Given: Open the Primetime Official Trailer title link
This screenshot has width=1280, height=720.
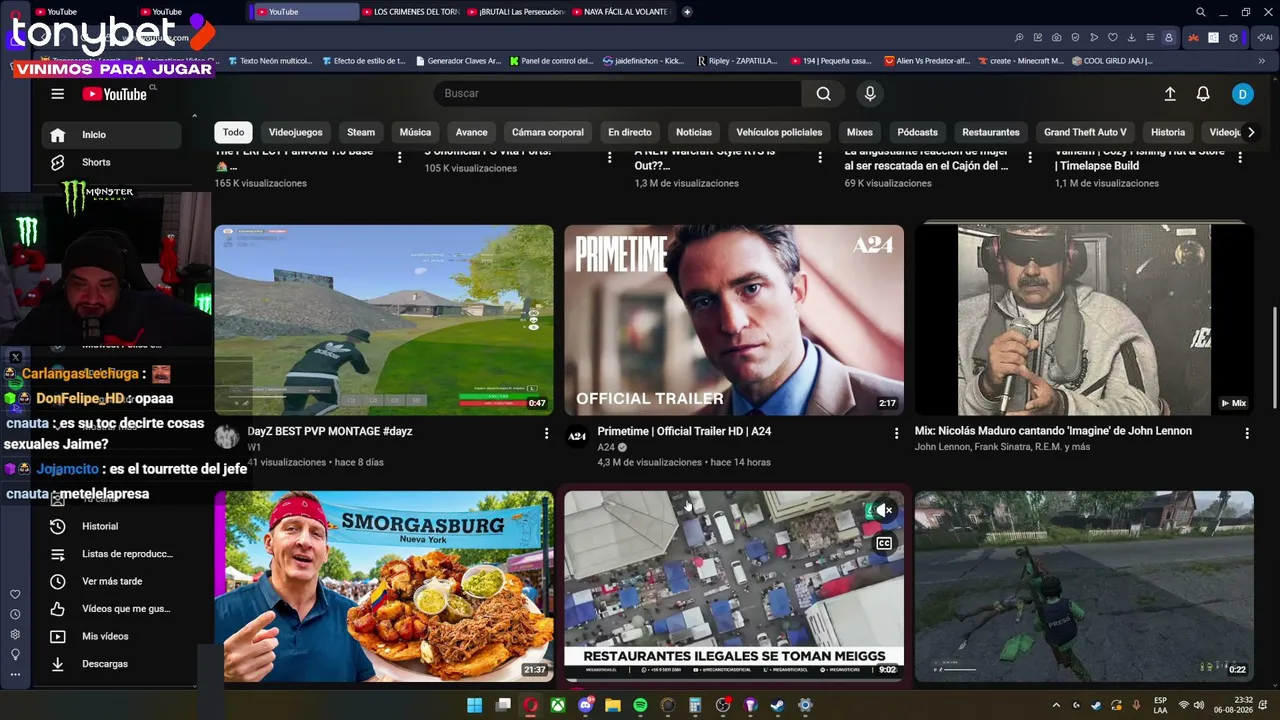Looking at the screenshot, I should pyautogui.click(x=684, y=431).
